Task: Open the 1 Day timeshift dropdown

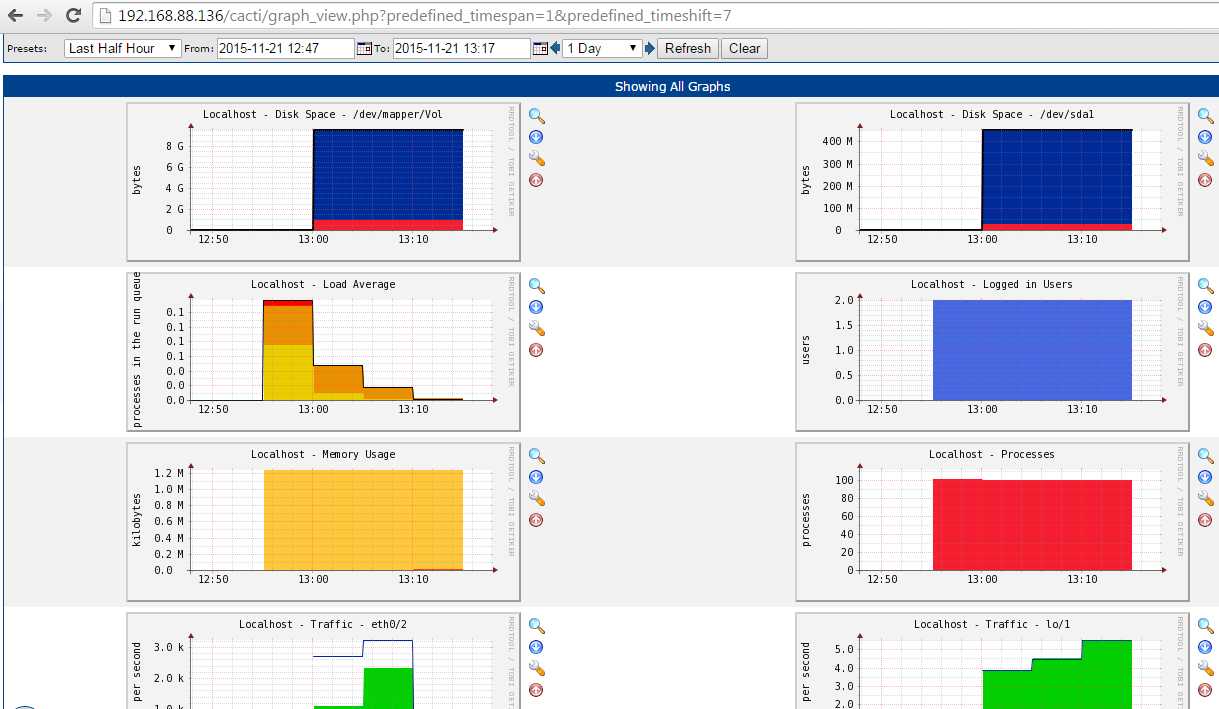Action: click(x=602, y=48)
